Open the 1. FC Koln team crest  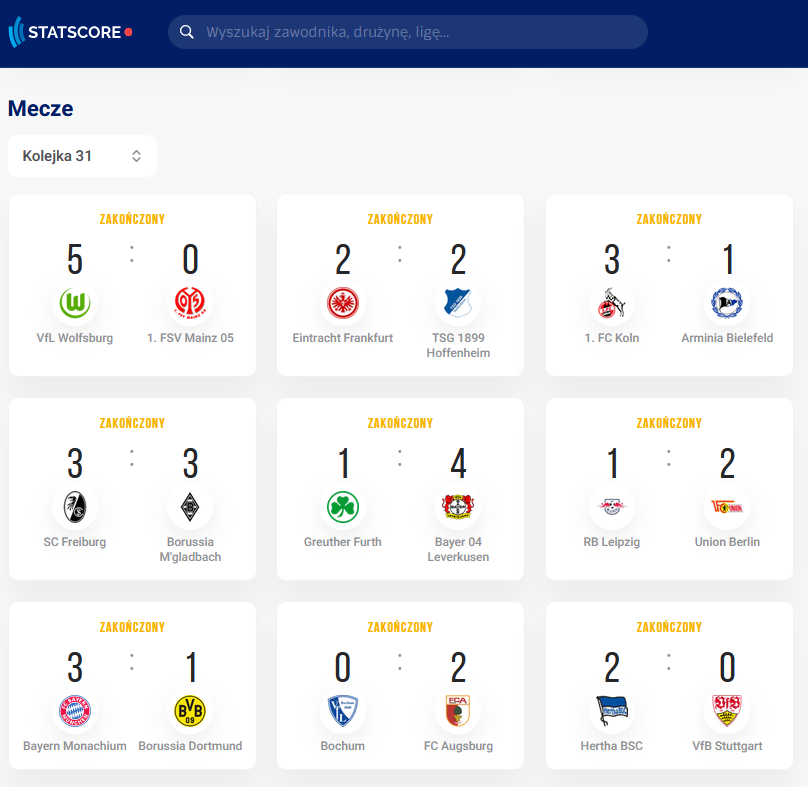click(x=612, y=303)
